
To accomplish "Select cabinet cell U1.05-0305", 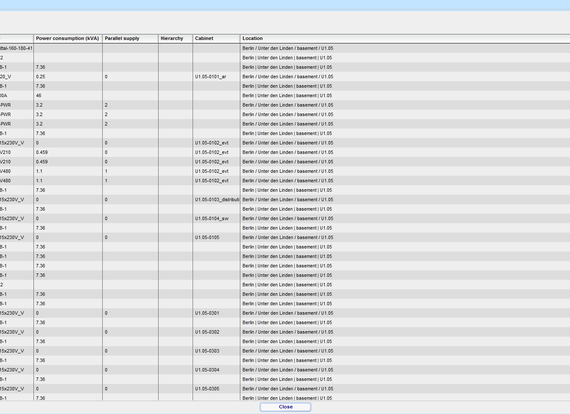I will point(216,389).
